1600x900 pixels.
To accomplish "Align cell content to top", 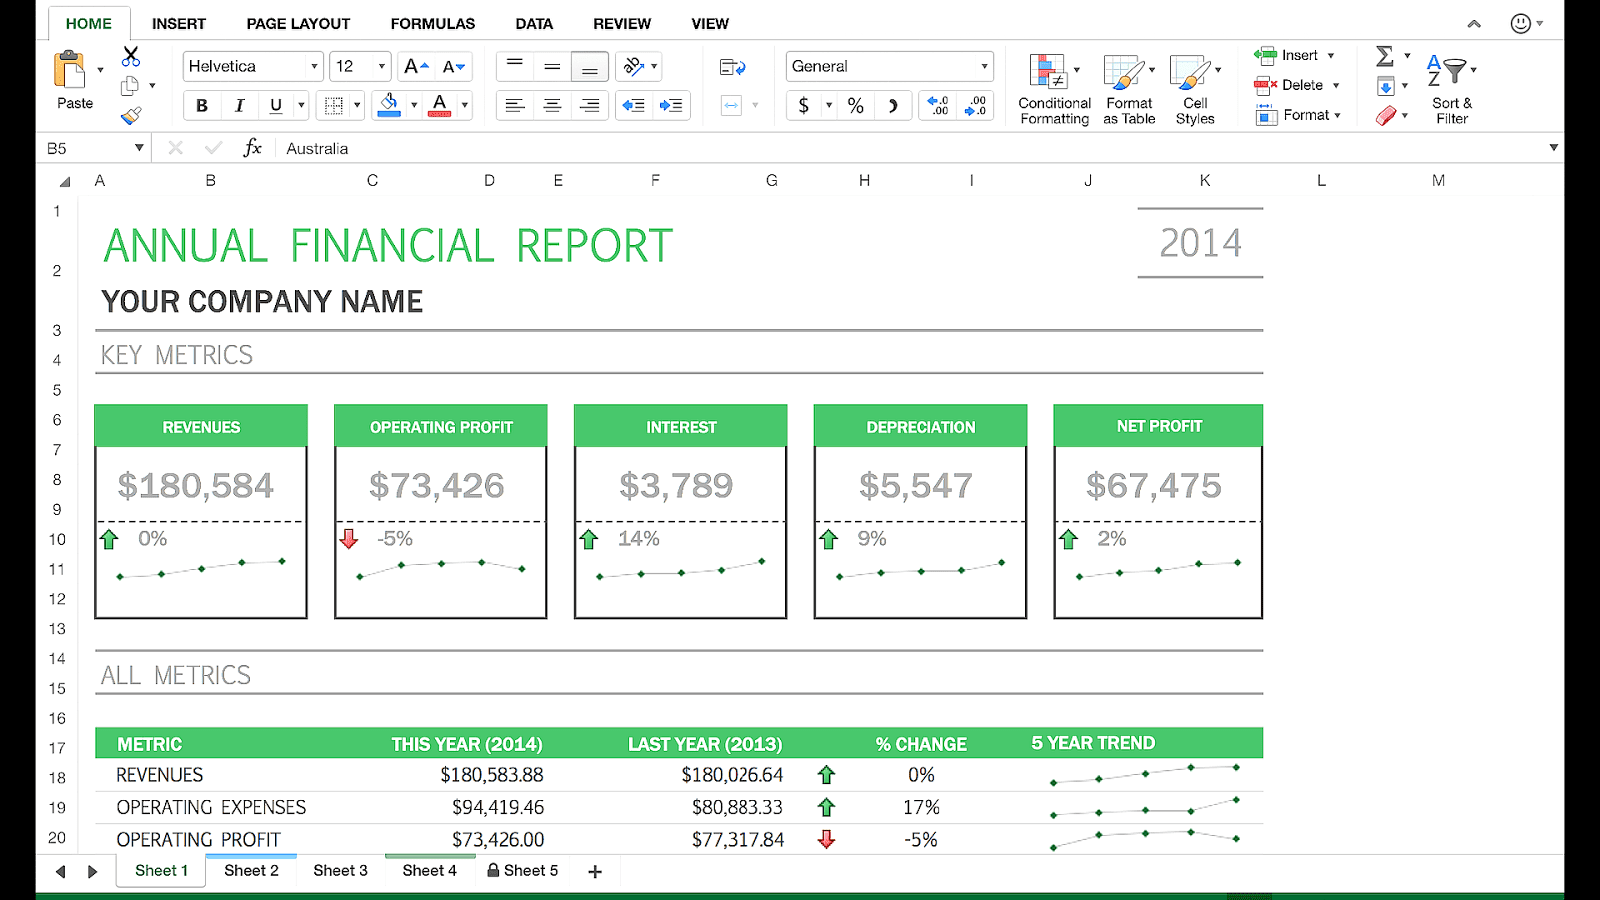I will point(515,66).
